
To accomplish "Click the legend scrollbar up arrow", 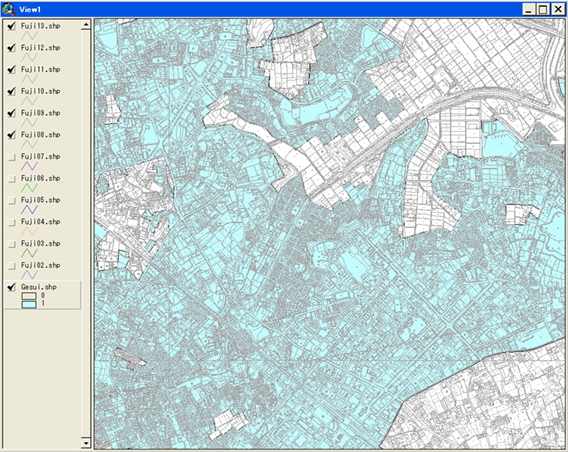I will [x=86, y=25].
